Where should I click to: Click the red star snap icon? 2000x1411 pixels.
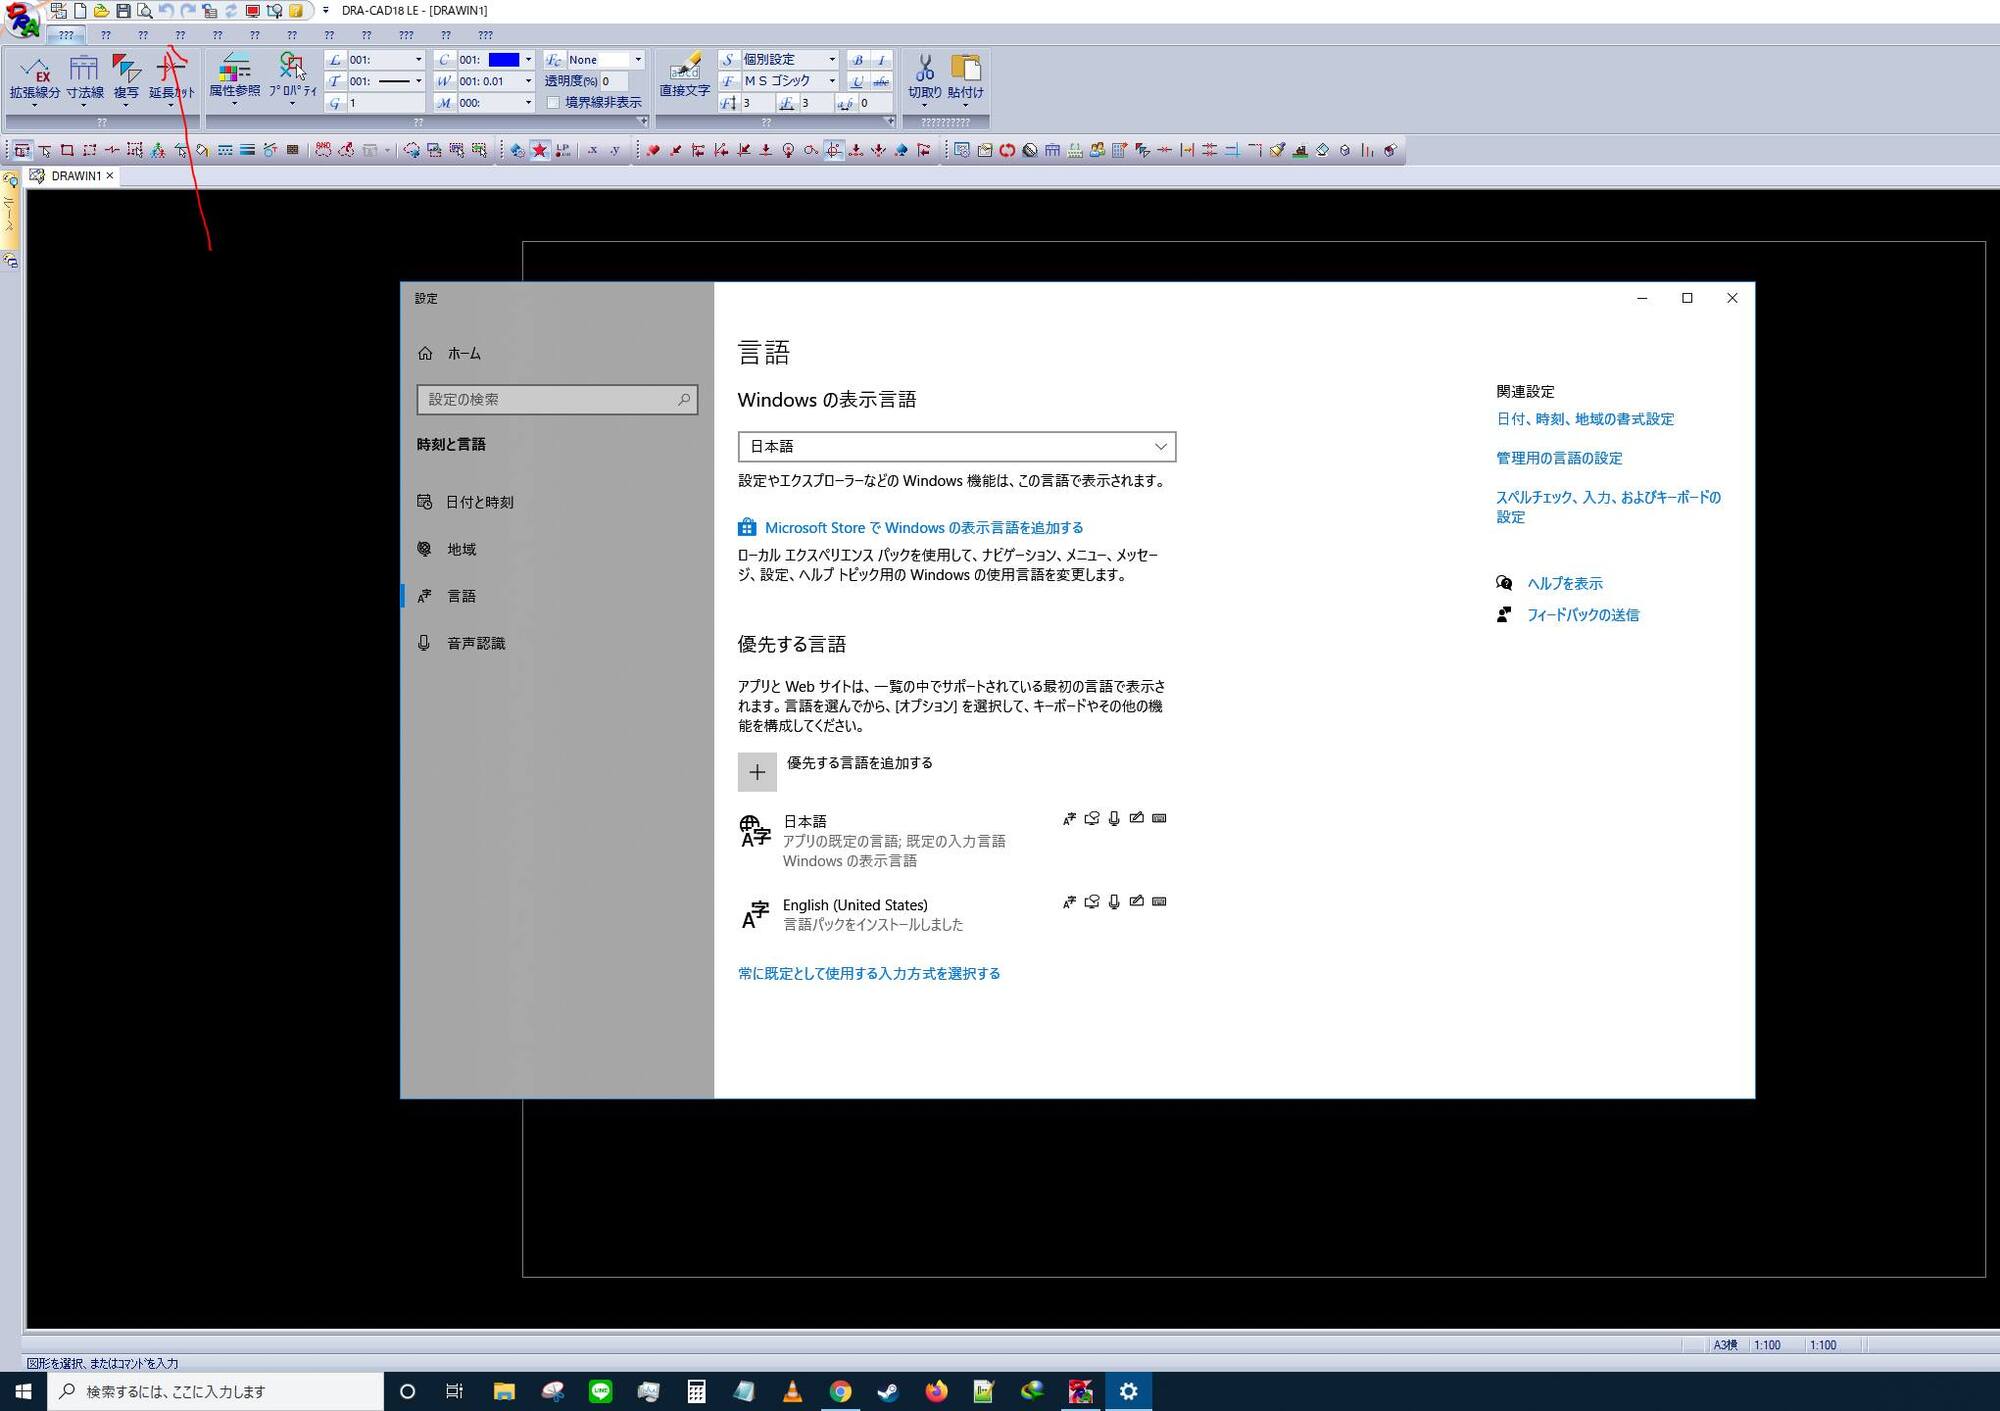540,150
